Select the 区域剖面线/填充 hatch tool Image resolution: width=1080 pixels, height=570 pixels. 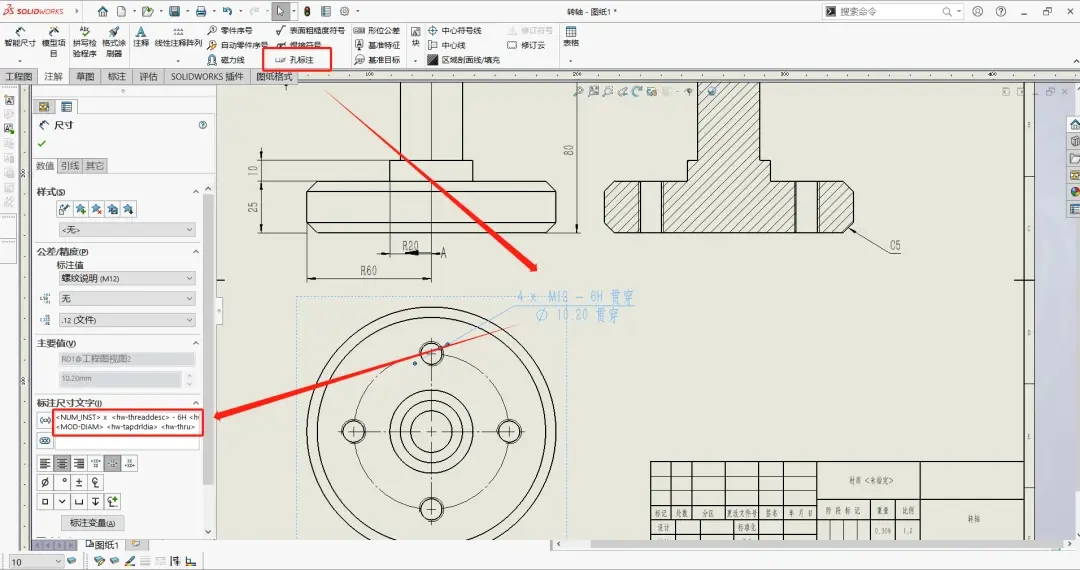click(x=464, y=60)
